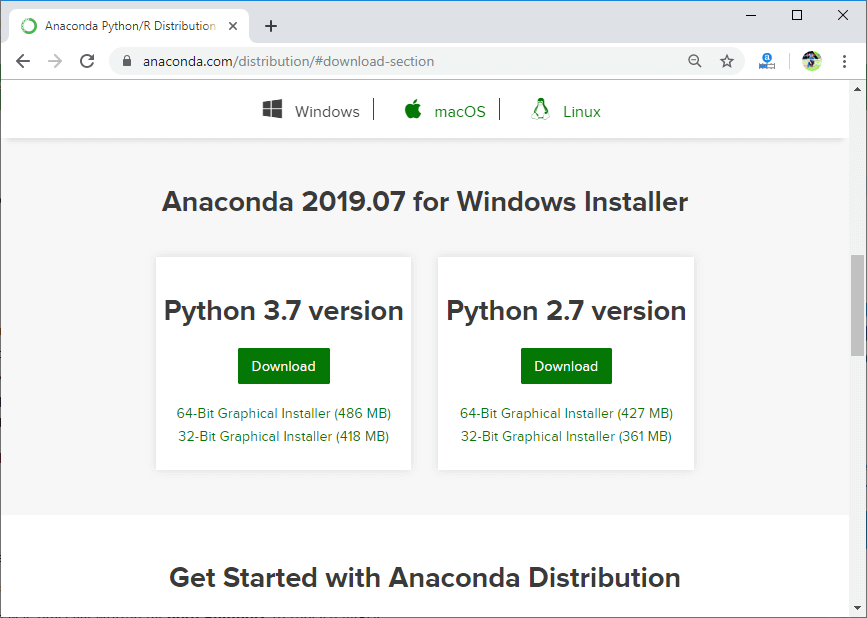
Task: Click the Windows logo icon
Action: (272, 110)
